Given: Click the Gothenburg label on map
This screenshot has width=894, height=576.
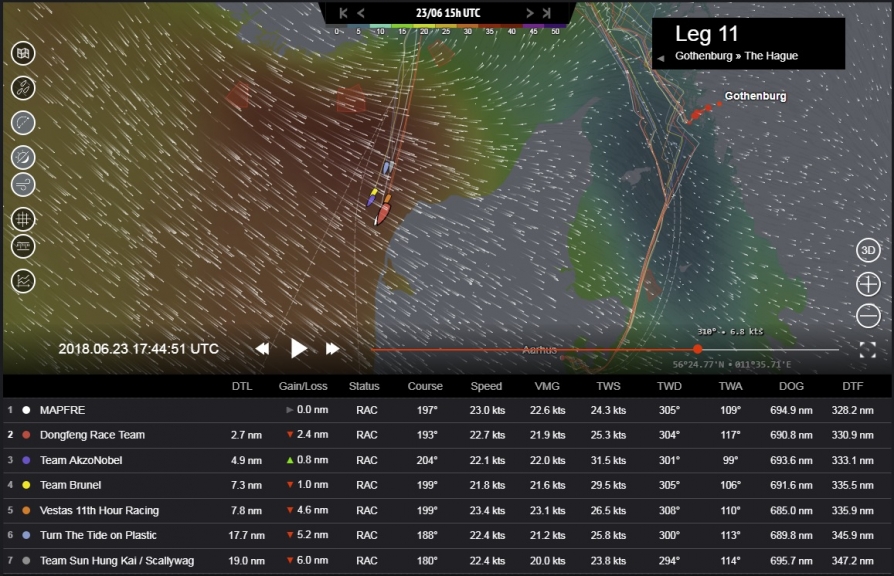Looking at the screenshot, I should tap(755, 96).
